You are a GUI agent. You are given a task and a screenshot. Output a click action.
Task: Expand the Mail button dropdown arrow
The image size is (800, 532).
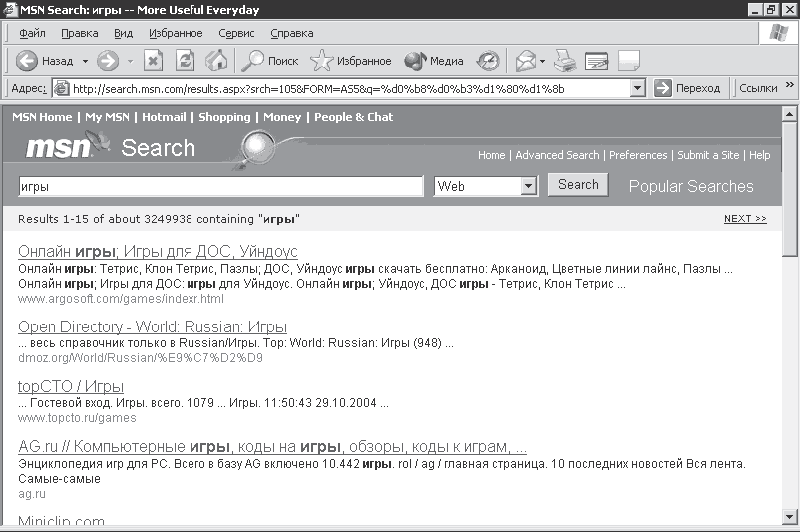[x=542, y=62]
